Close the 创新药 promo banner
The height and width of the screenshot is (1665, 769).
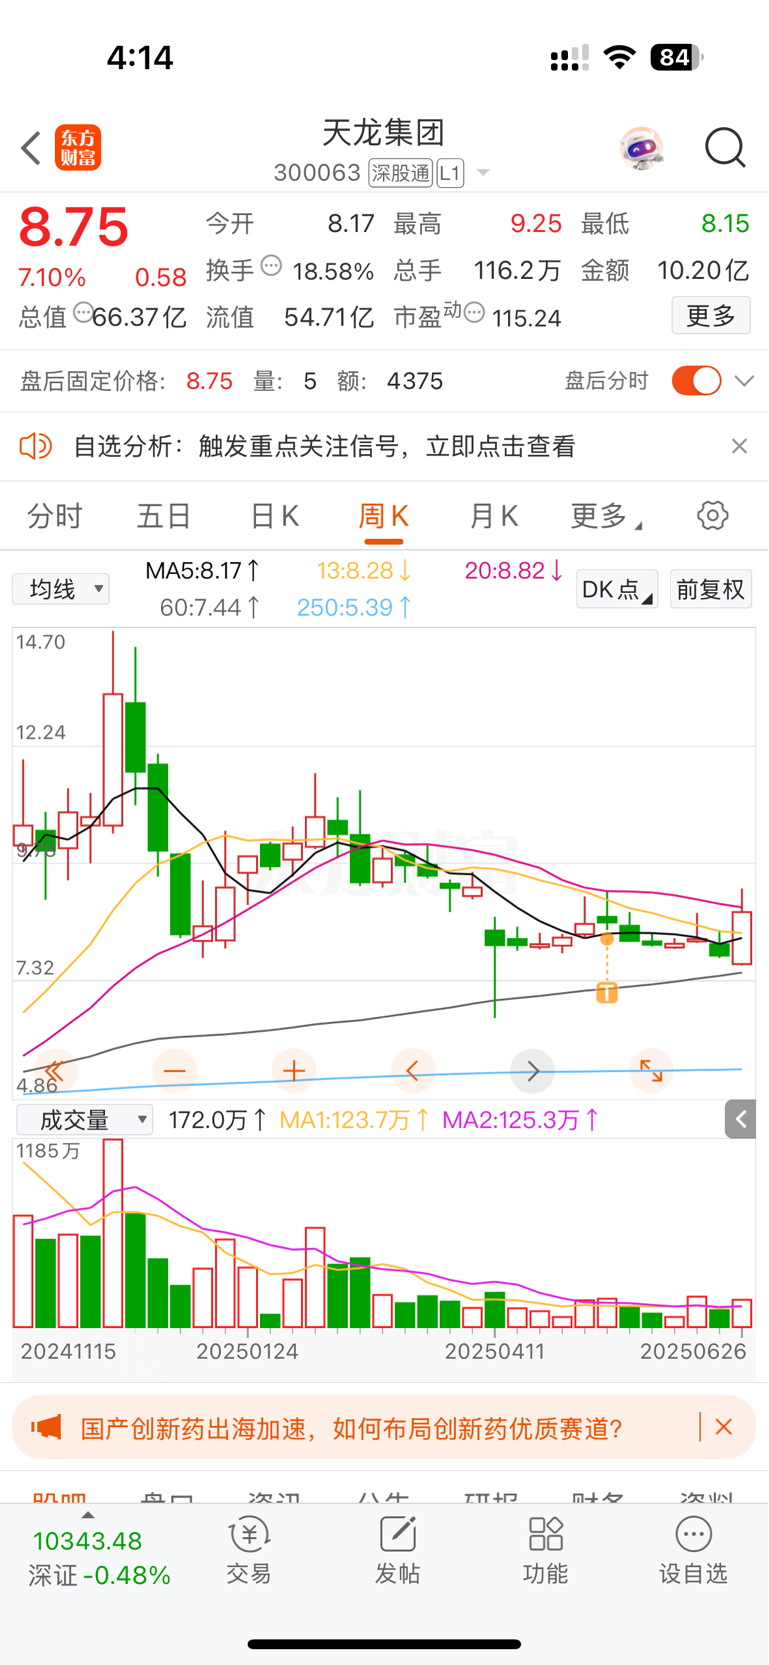[x=724, y=1427]
